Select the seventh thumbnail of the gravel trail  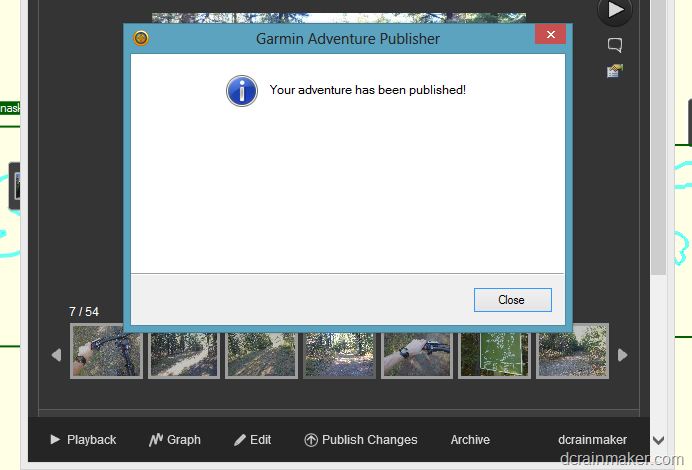[x=572, y=351]
